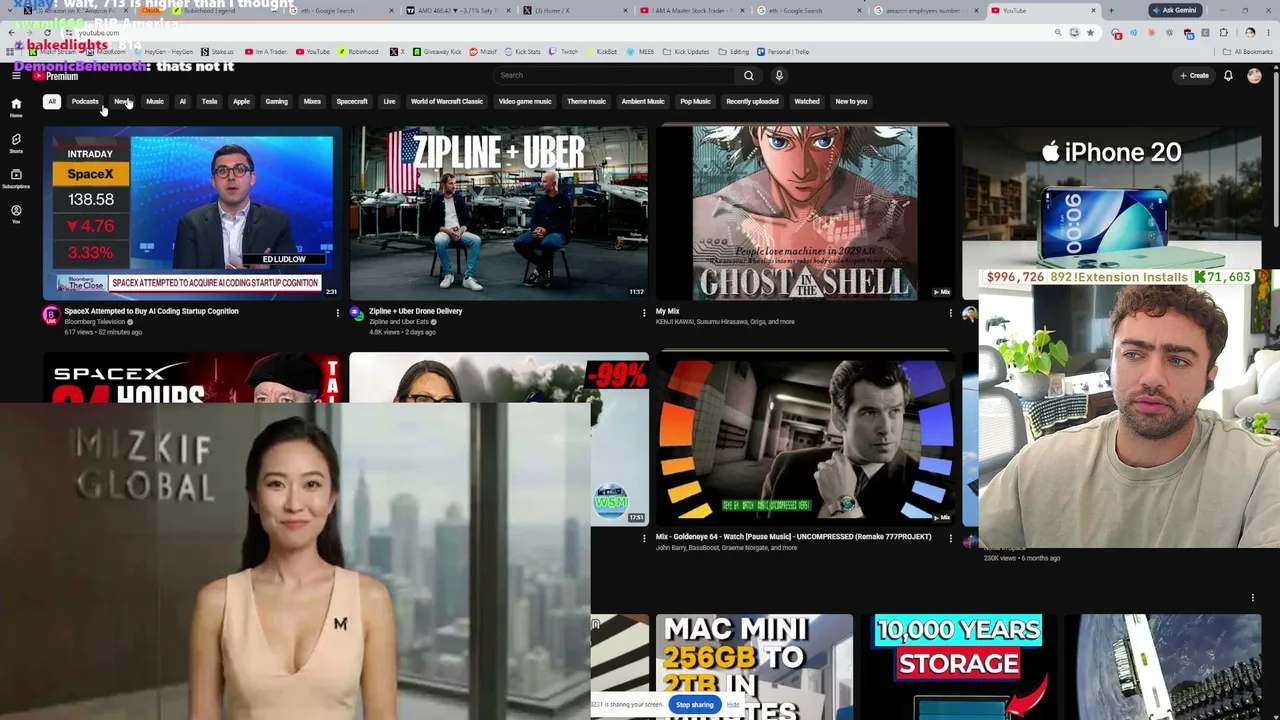Open the Ghost in the Shell mix thumbnail
This screenshot has width=1280, height=720.
[x=805, y=212]
